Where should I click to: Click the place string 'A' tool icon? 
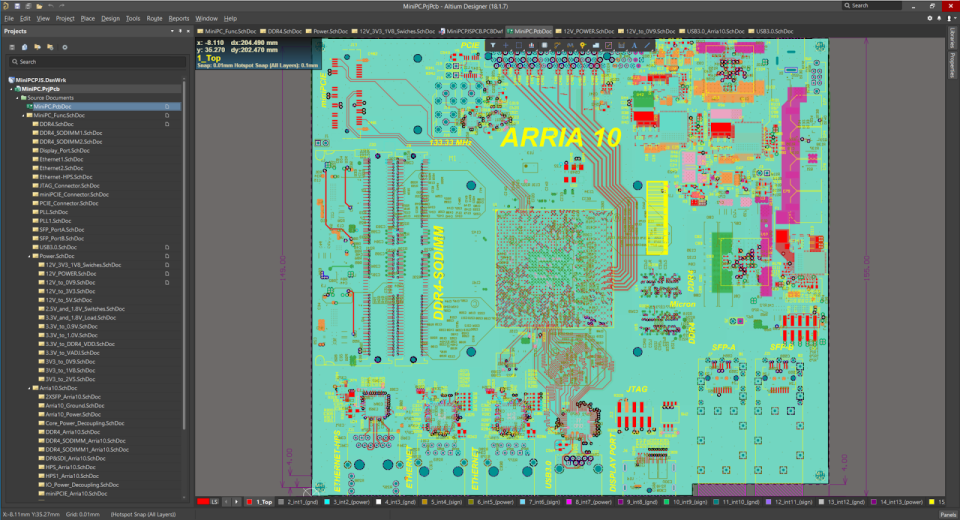coord(635,45)
